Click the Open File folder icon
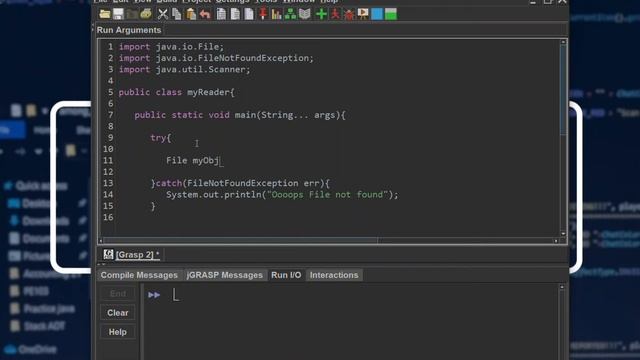The width and height of the screenshot is (640, 360). (x=105, y=14)
